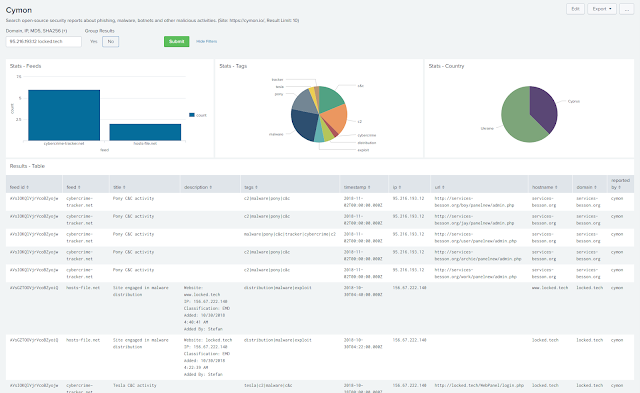Open the more options ellipsis menu
640x393 pixels.
click(x=627, y=9)
